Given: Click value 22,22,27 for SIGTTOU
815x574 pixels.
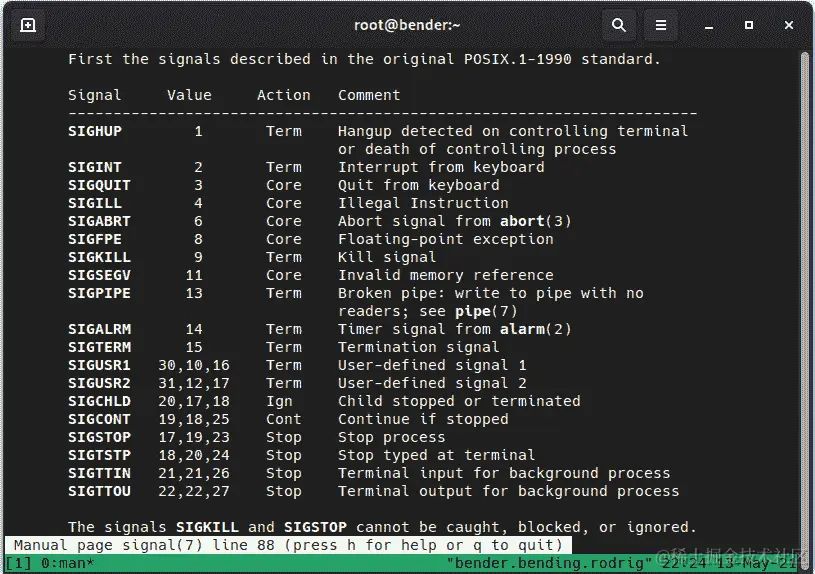Looking at the screenshot, I should tap(194, 491).
